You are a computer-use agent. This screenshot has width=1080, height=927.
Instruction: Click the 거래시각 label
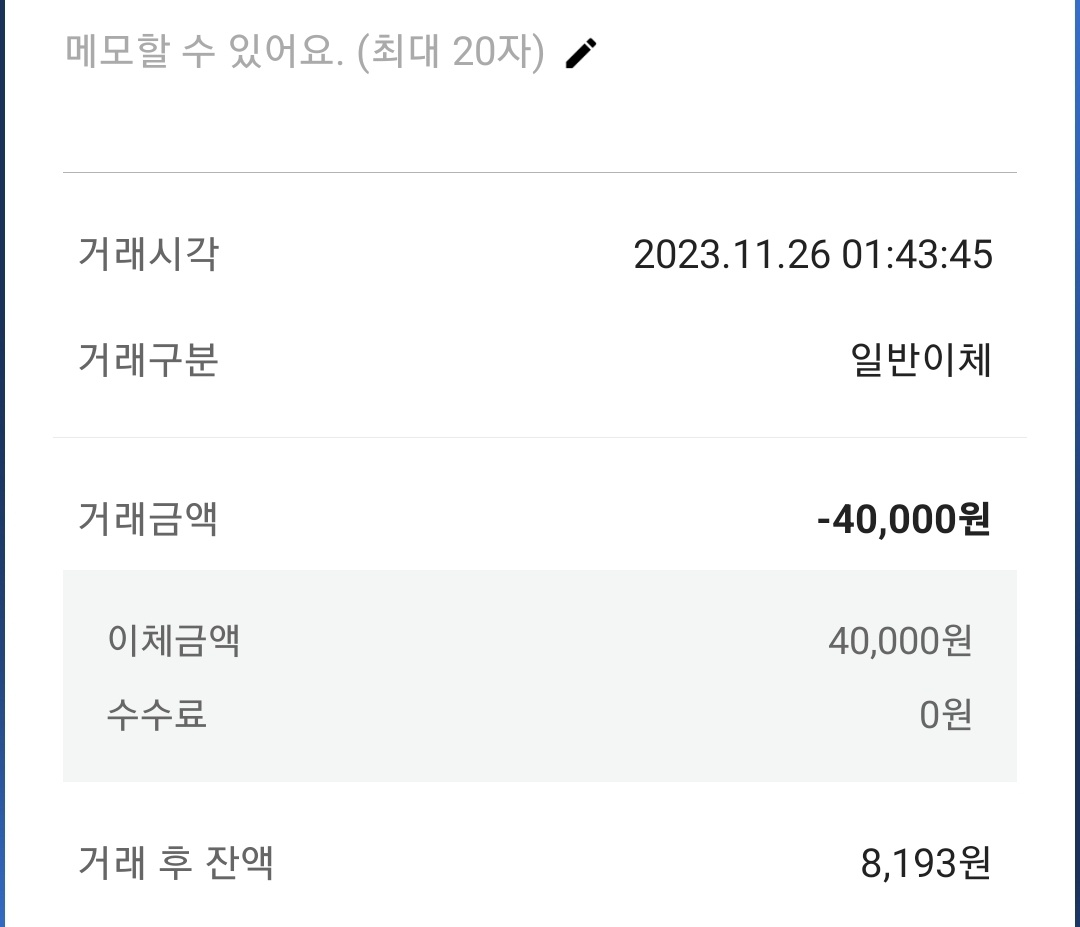coord(148,254)
